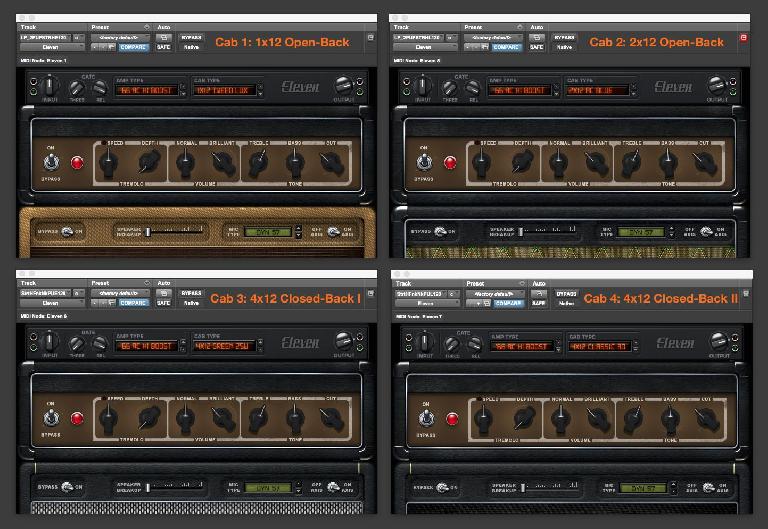Click the CUT tone knob in Cab 3

(331, 418)
